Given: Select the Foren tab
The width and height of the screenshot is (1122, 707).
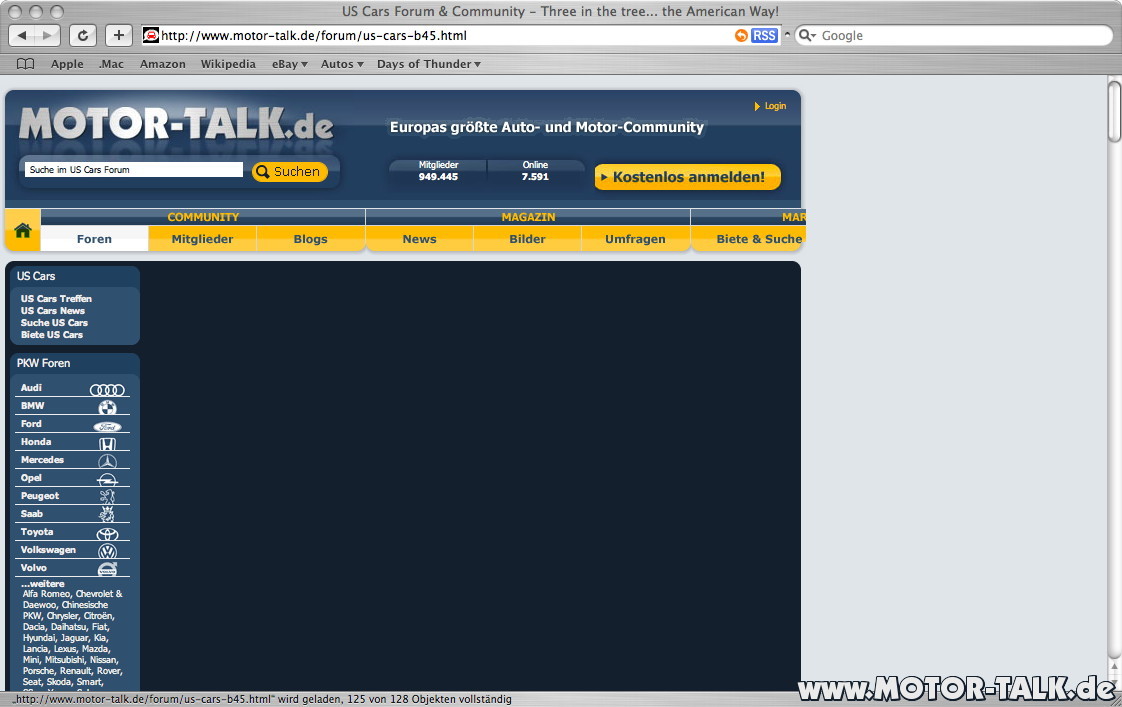Looking at the screenshot, I should [94, 239].
